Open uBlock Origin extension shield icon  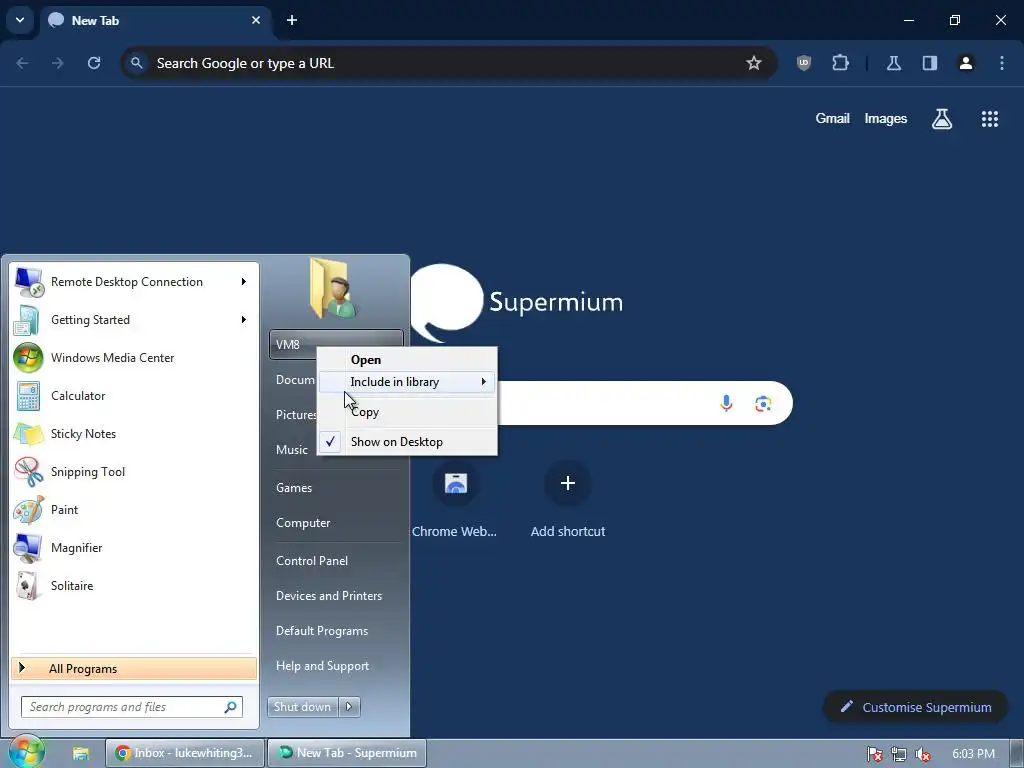point(804,63)
